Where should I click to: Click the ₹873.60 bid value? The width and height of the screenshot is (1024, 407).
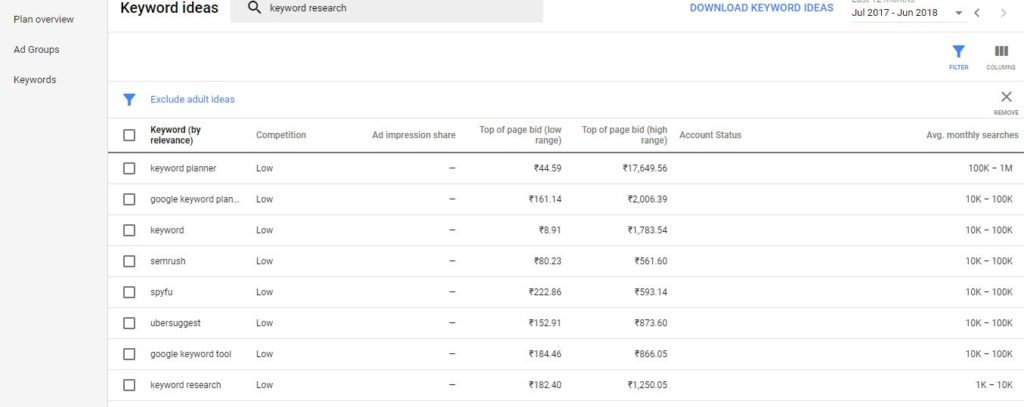650,323
